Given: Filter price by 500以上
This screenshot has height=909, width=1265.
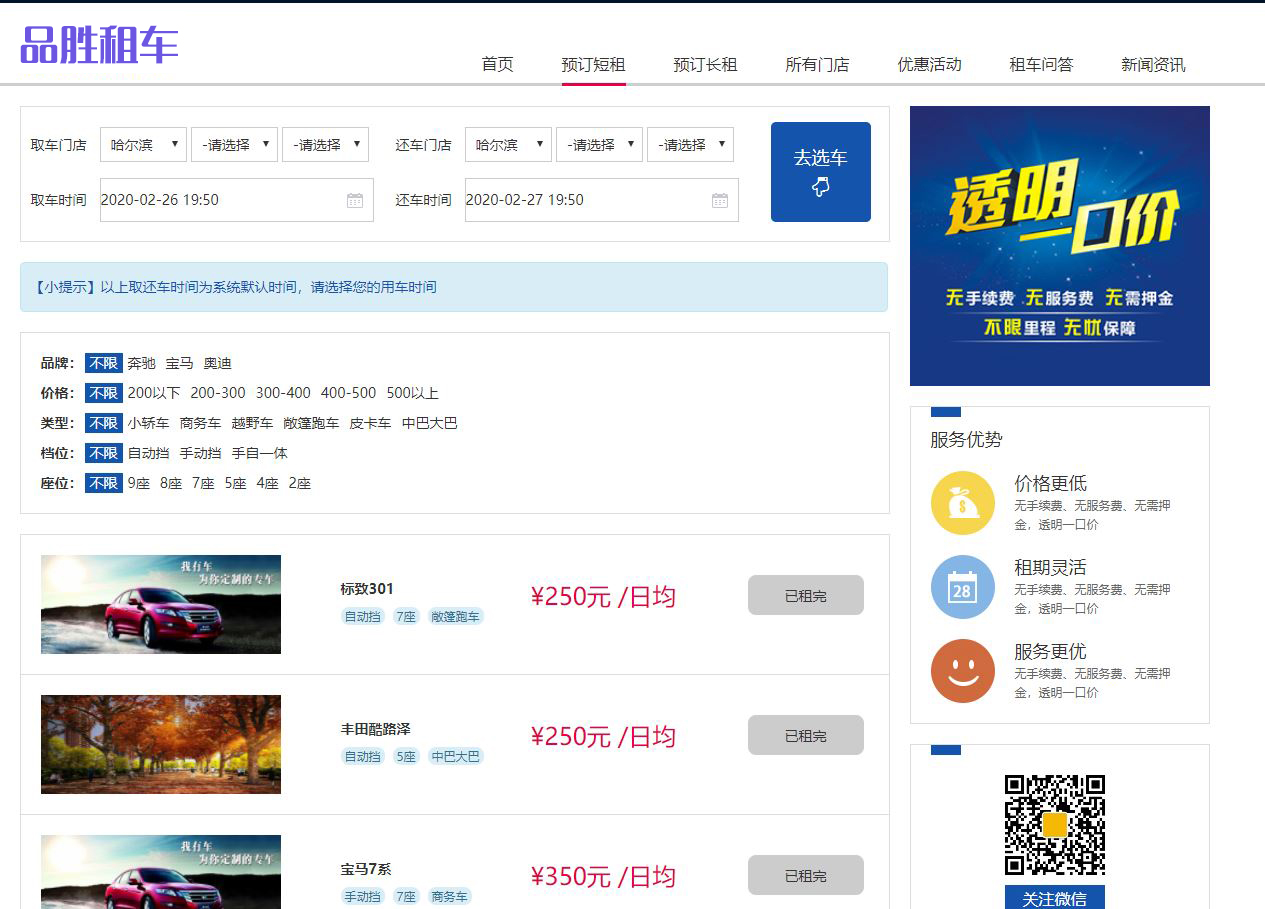Looking at the screenshot, I should coord(413,393).
